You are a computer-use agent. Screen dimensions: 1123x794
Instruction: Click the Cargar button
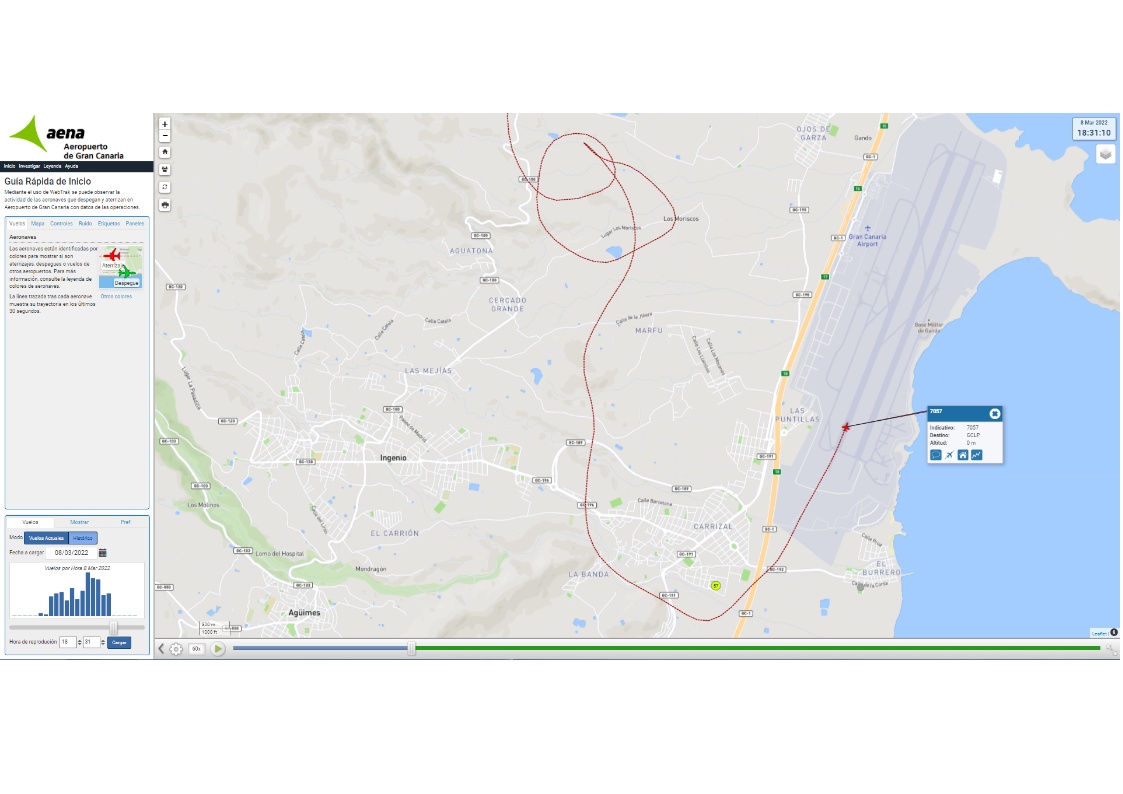click(x=119, y=642)
